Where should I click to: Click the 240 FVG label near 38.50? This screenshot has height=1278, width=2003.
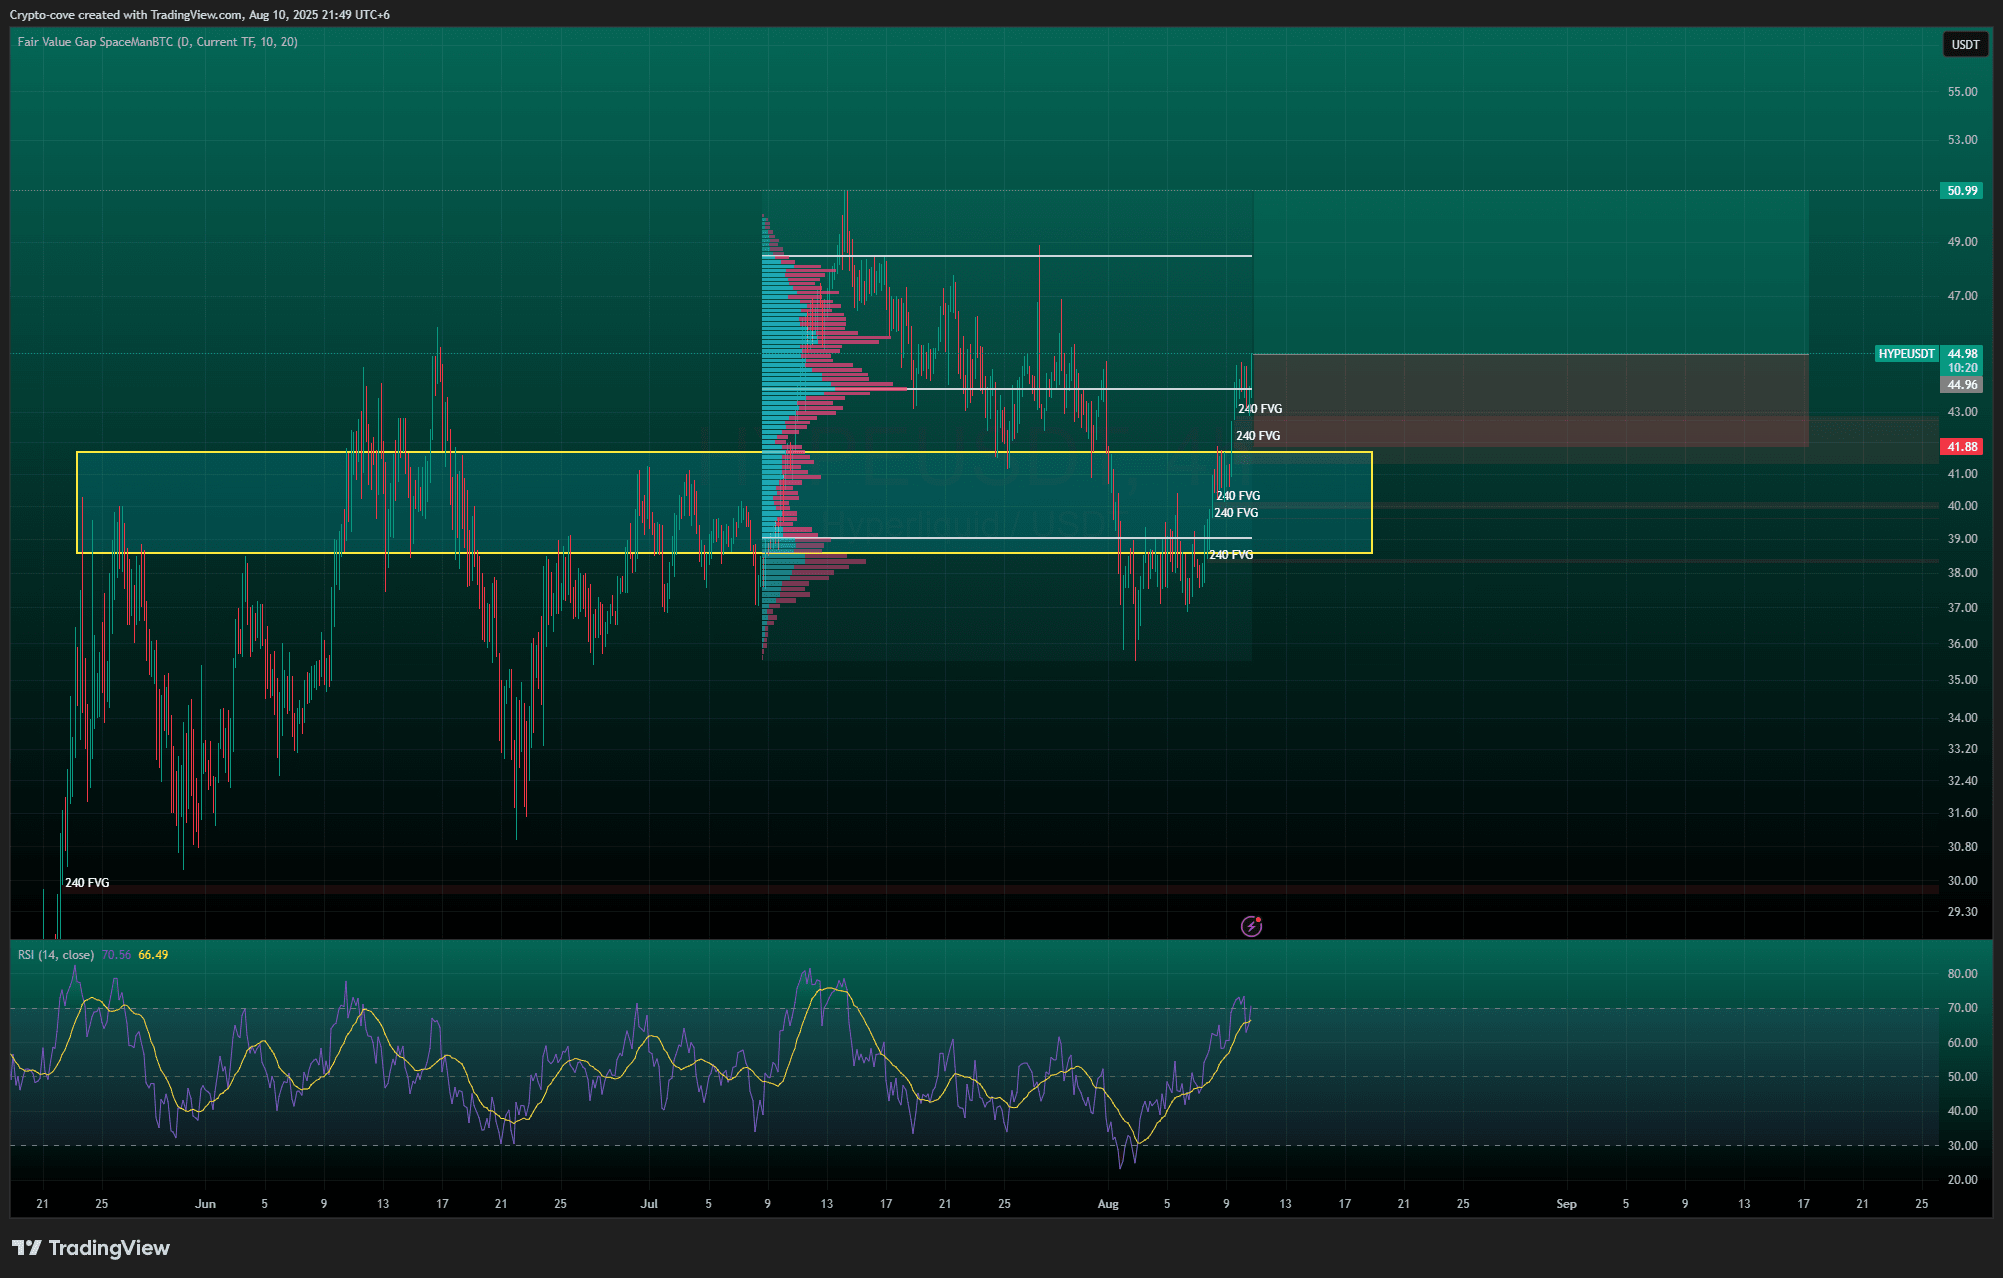[x=1231, y=555]
